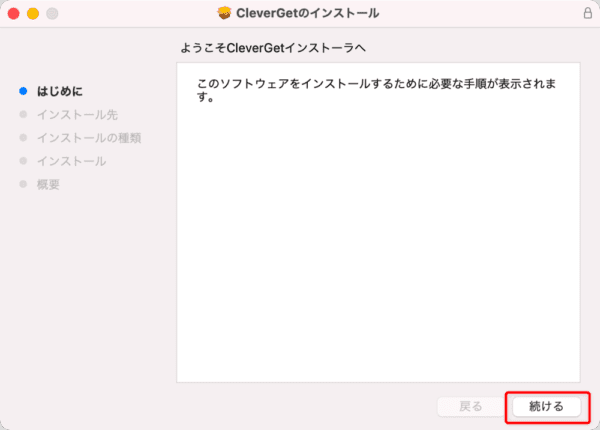Click the disabled gray zoom window button
Image resolution: width=600 pixels, height=430 pixels.
pyautogui.click(x=52, y=14)
